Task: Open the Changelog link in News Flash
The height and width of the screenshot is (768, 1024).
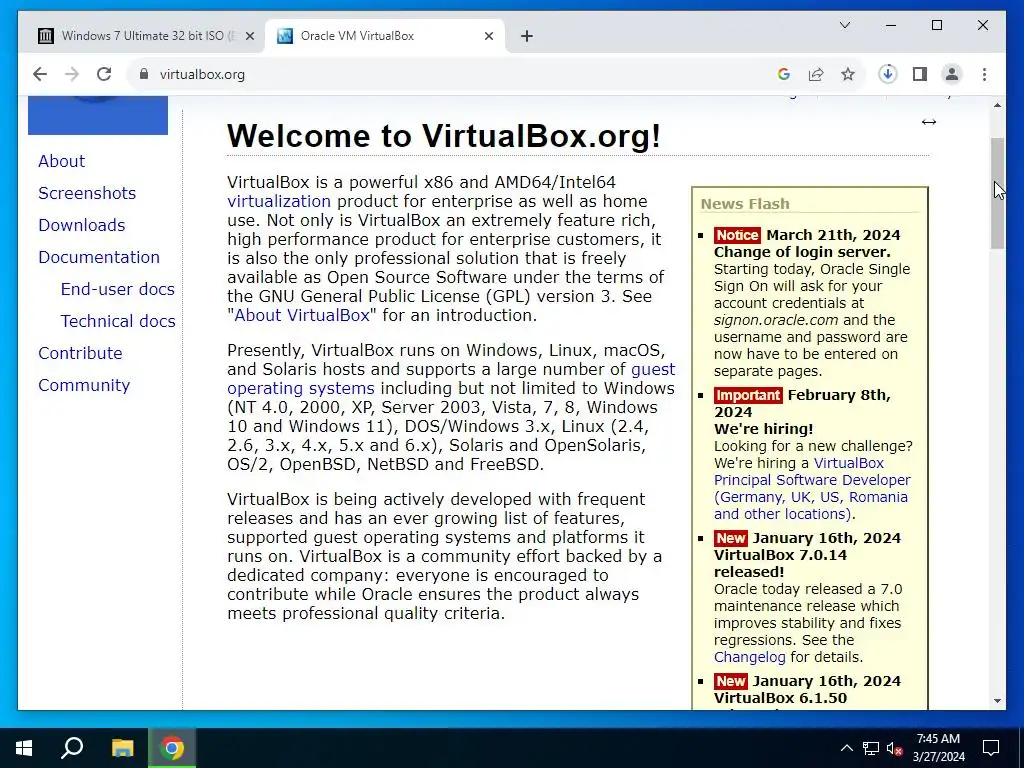Action: (x=750, y=657)
